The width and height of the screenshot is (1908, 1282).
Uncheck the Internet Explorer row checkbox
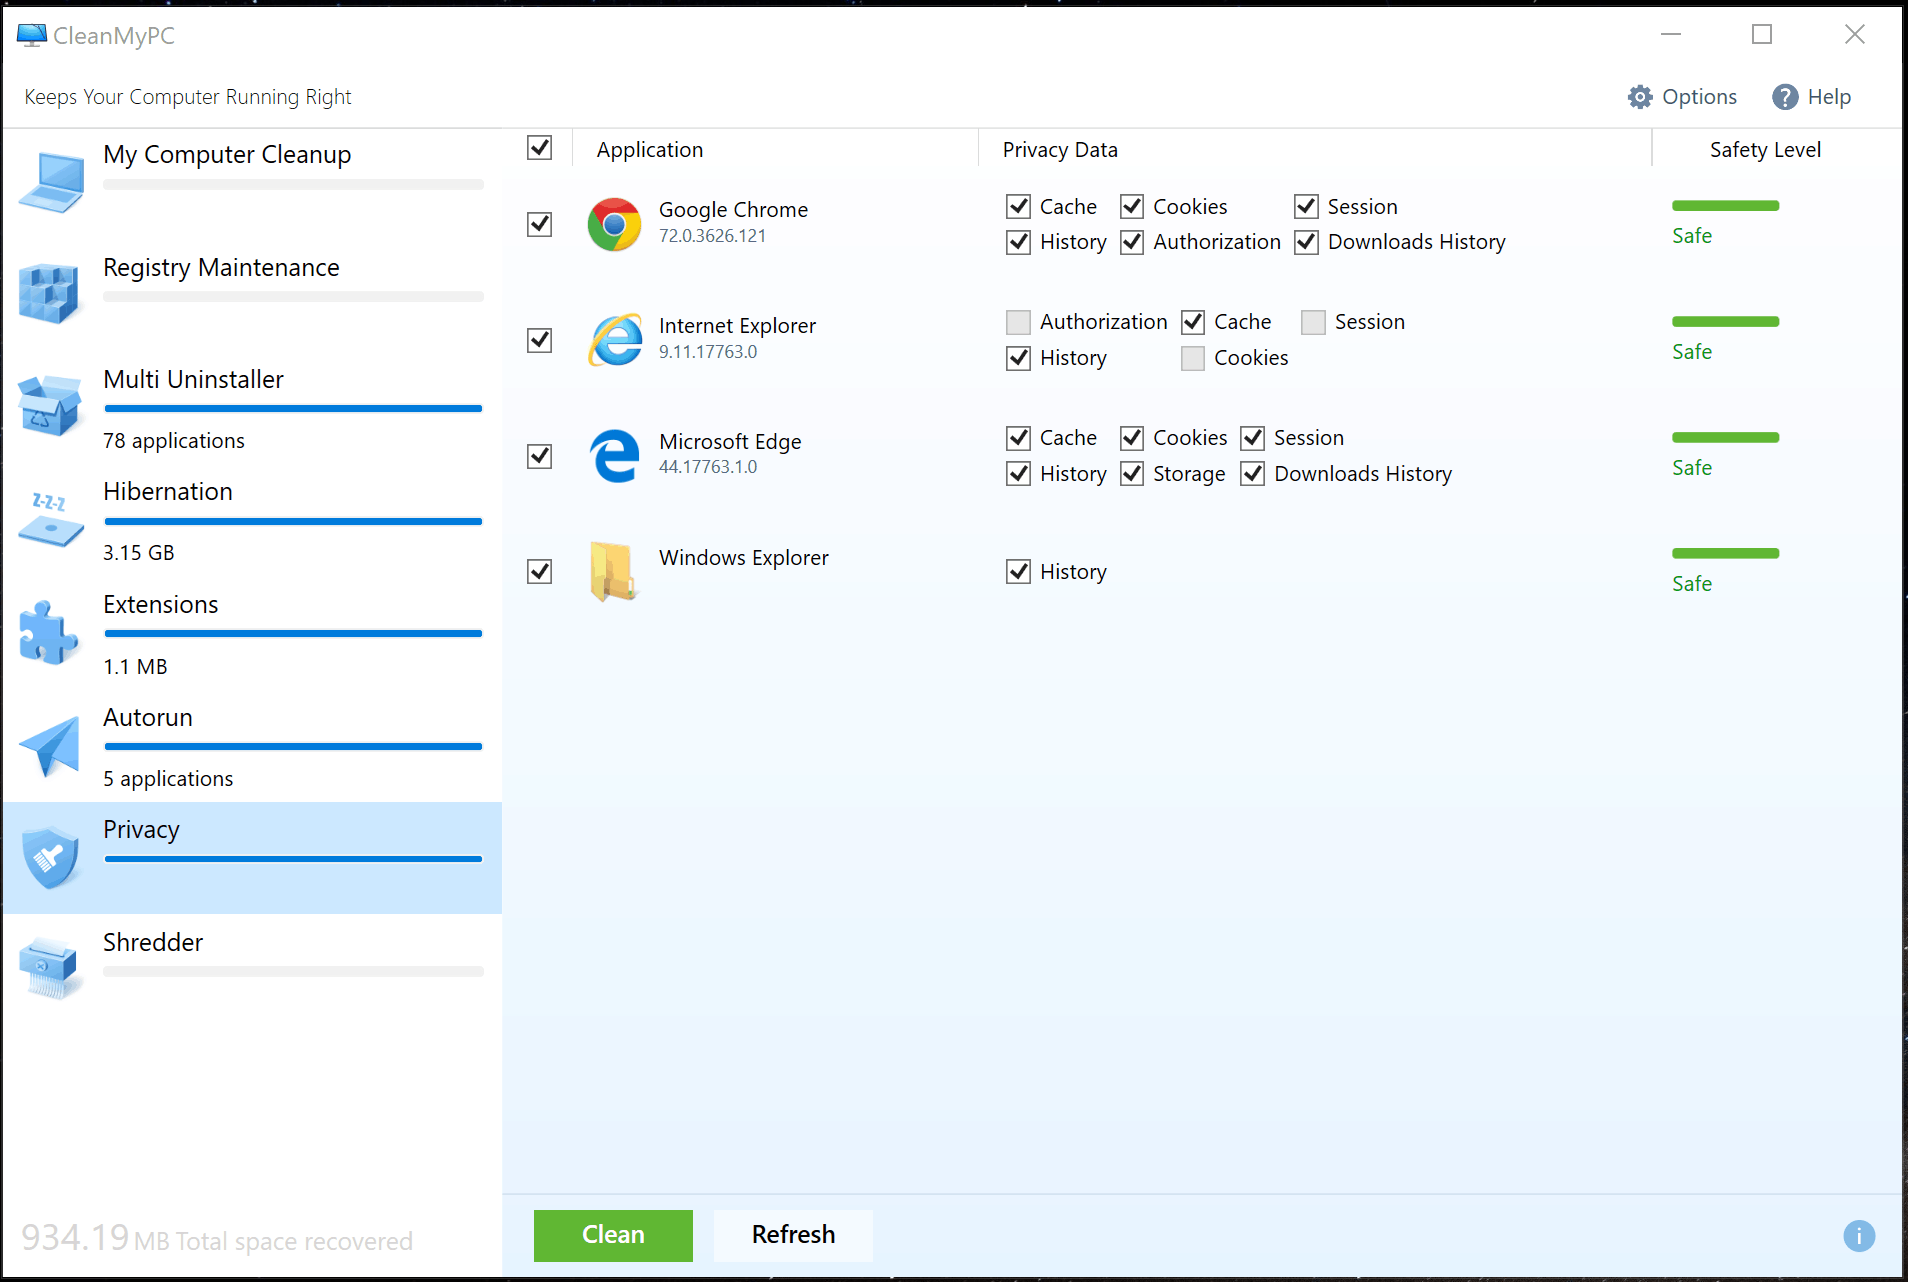coord(540,340)
